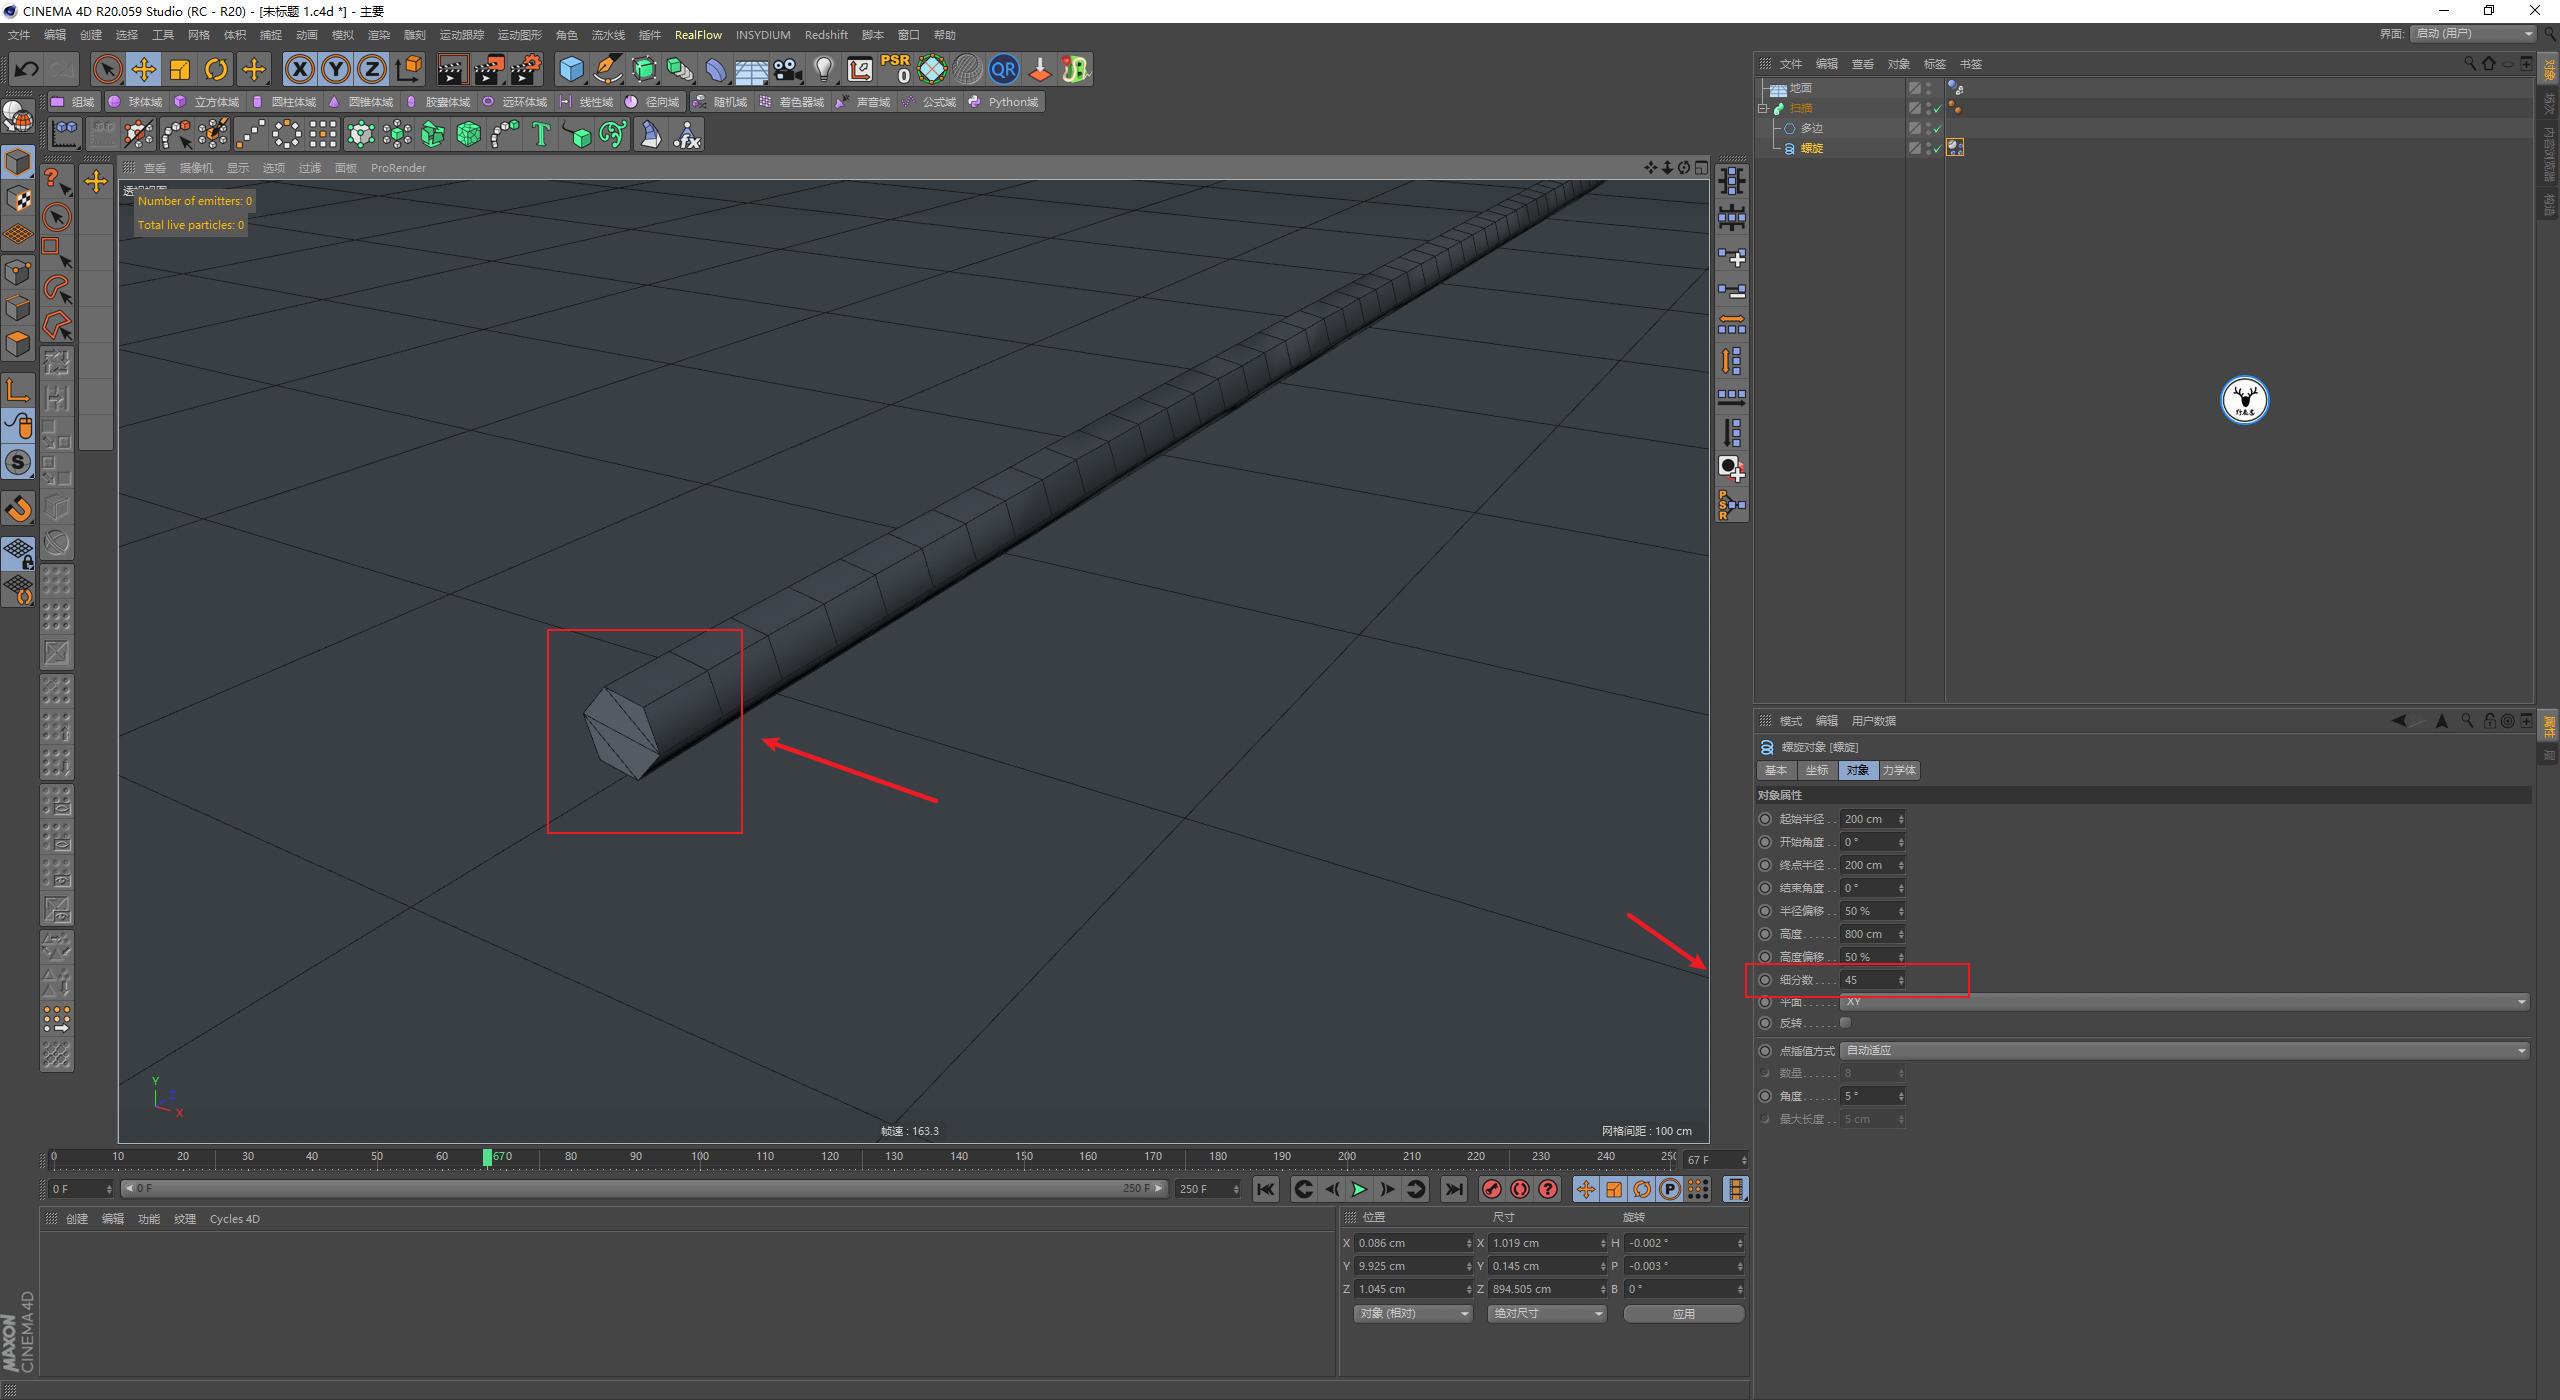Screen dimensions: 2560x1400
Task: Toggle the enable checkmark next to 多边
Action: click(x=1936, y=129)
